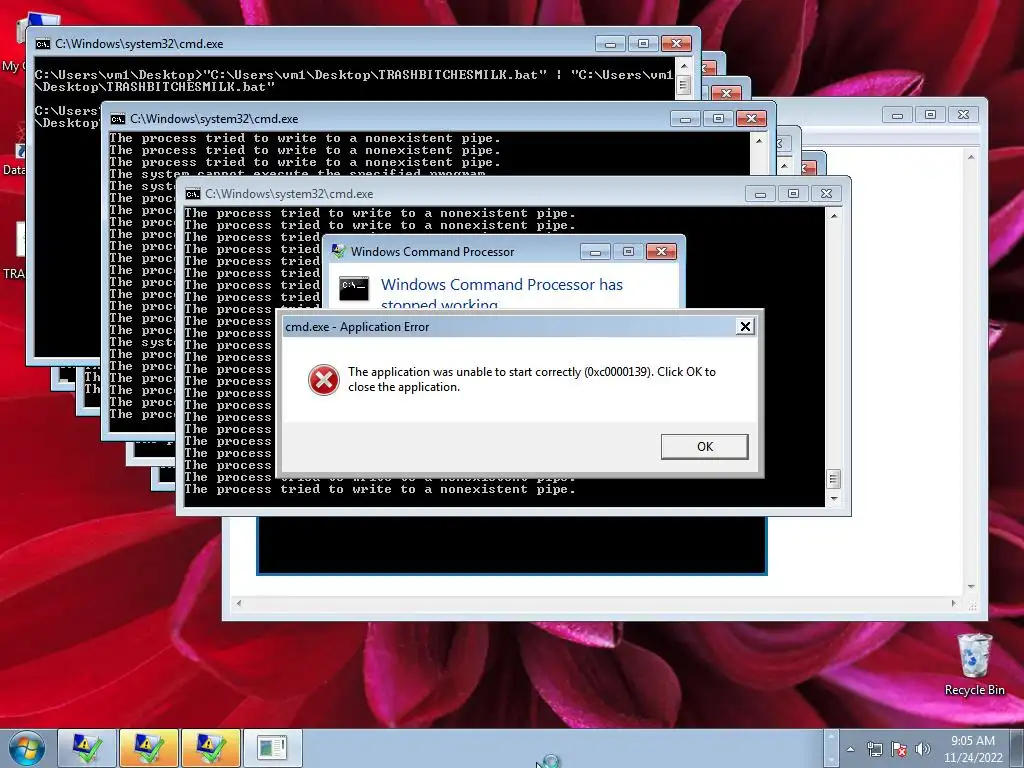This screenshot has height=768, width=1024.
Task: Minimize the white background window
Action: (x=897, y=115)
